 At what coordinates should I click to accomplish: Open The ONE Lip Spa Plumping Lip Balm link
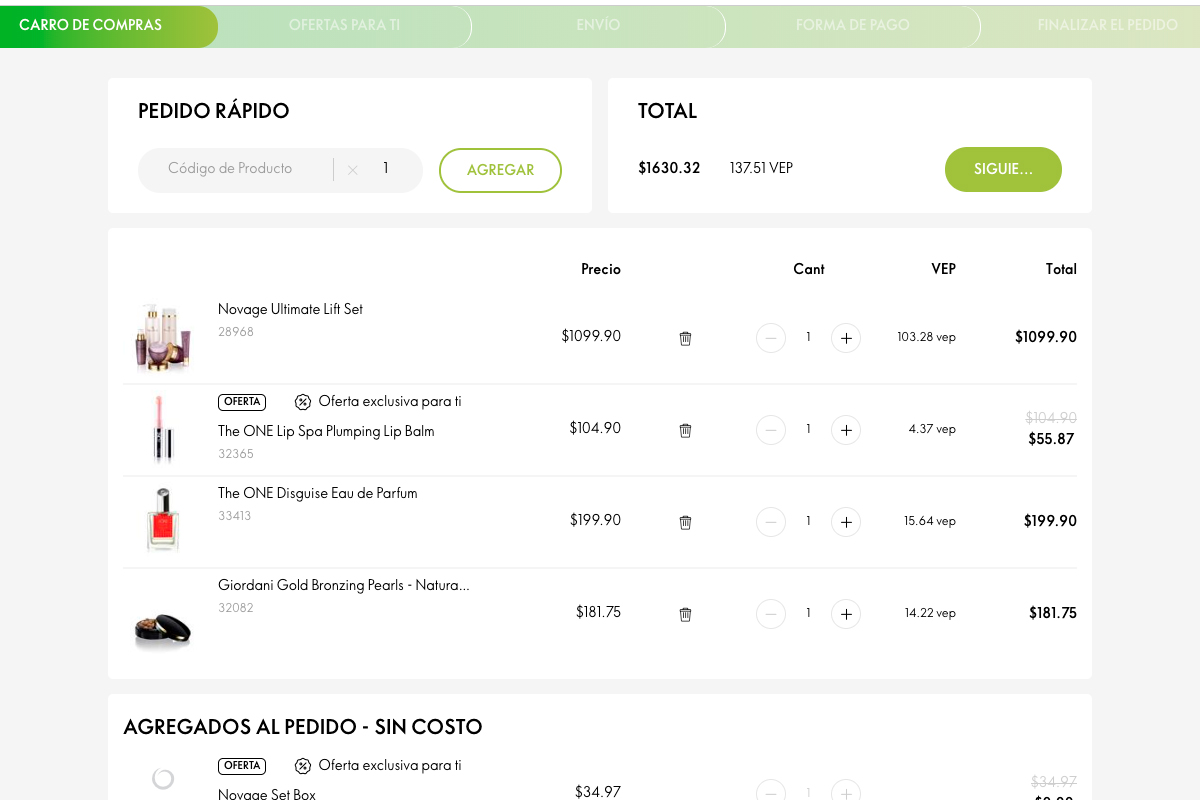326,432
